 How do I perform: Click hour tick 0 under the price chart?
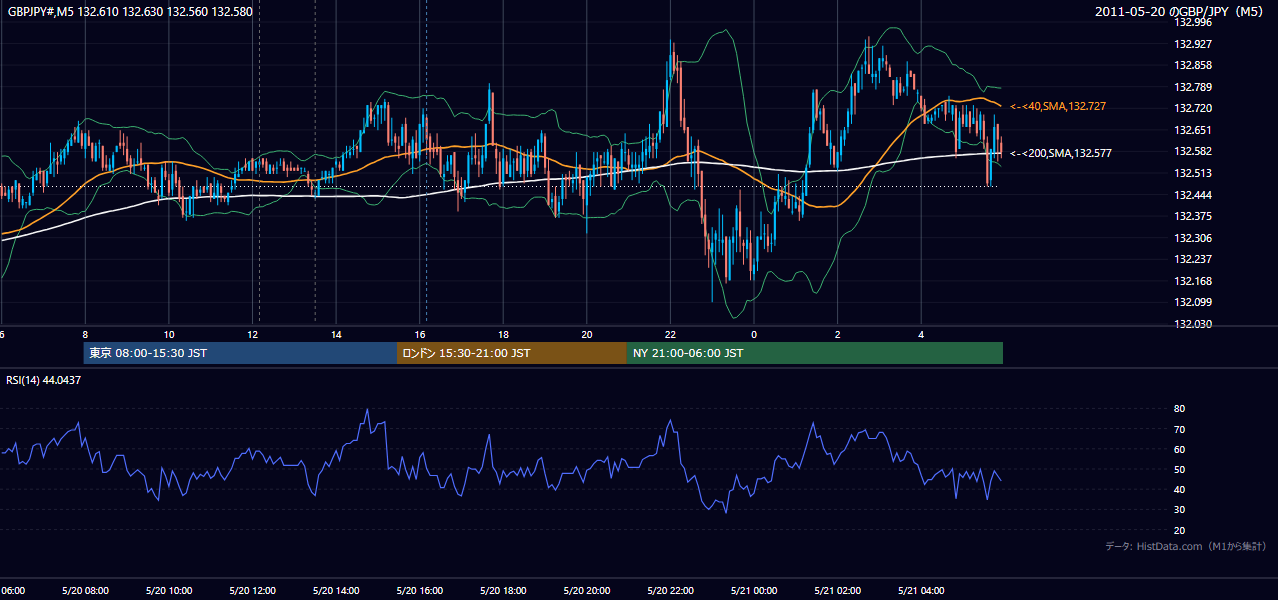tap(754, 334)
